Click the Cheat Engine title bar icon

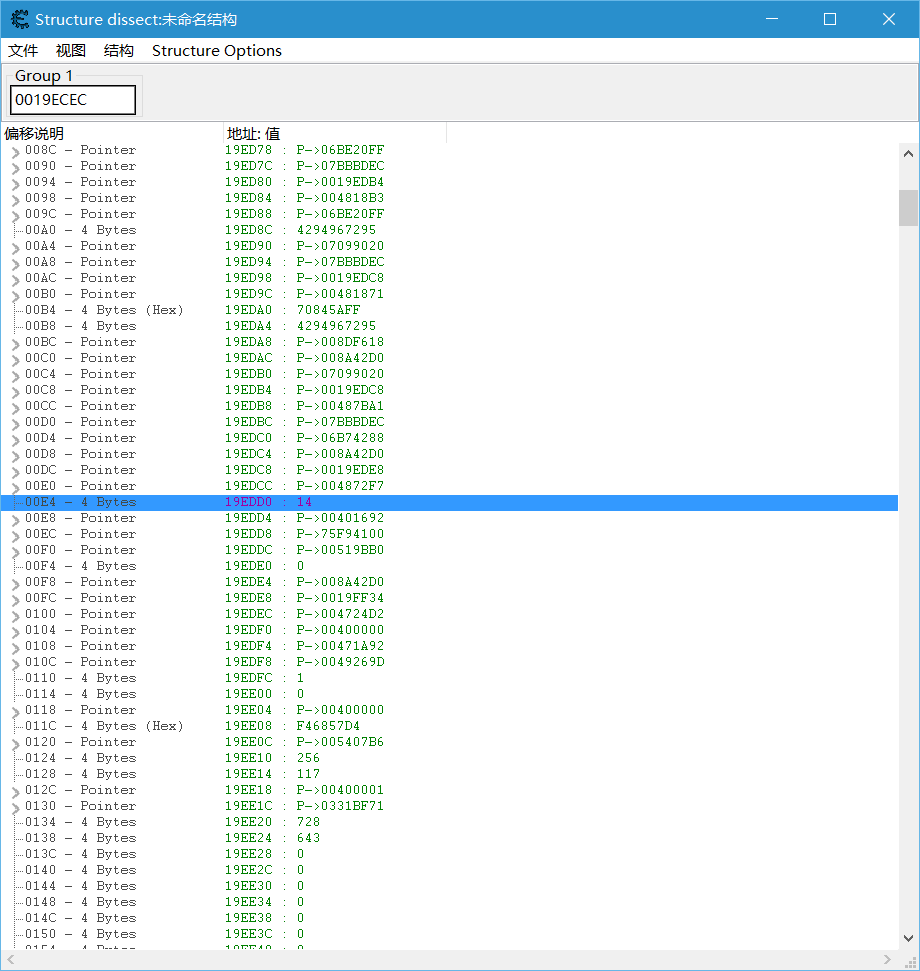tap(19, 19)
